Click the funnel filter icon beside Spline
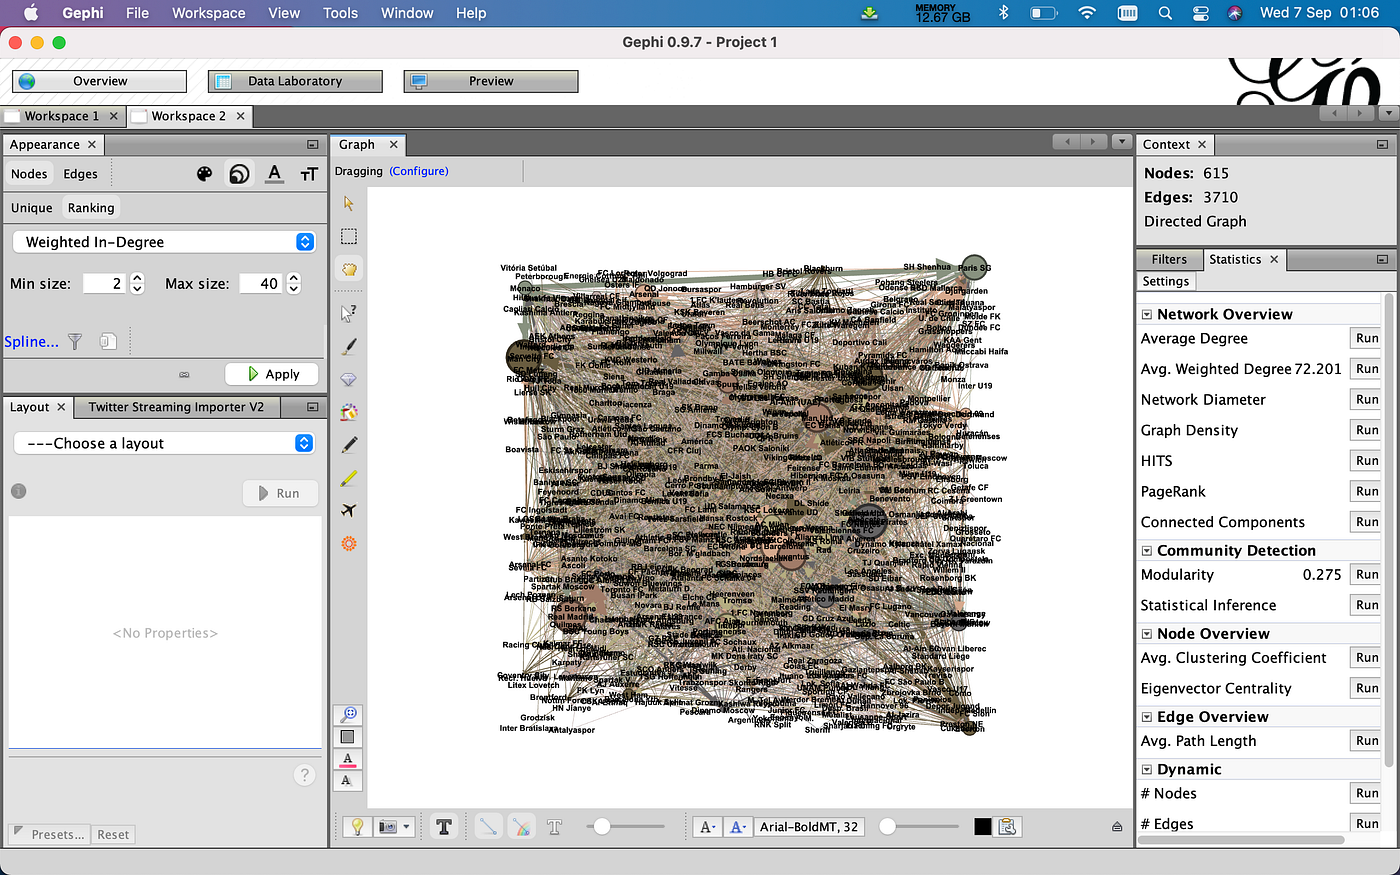The height and width of the screenshot is (875, 1400). (75, 341)
